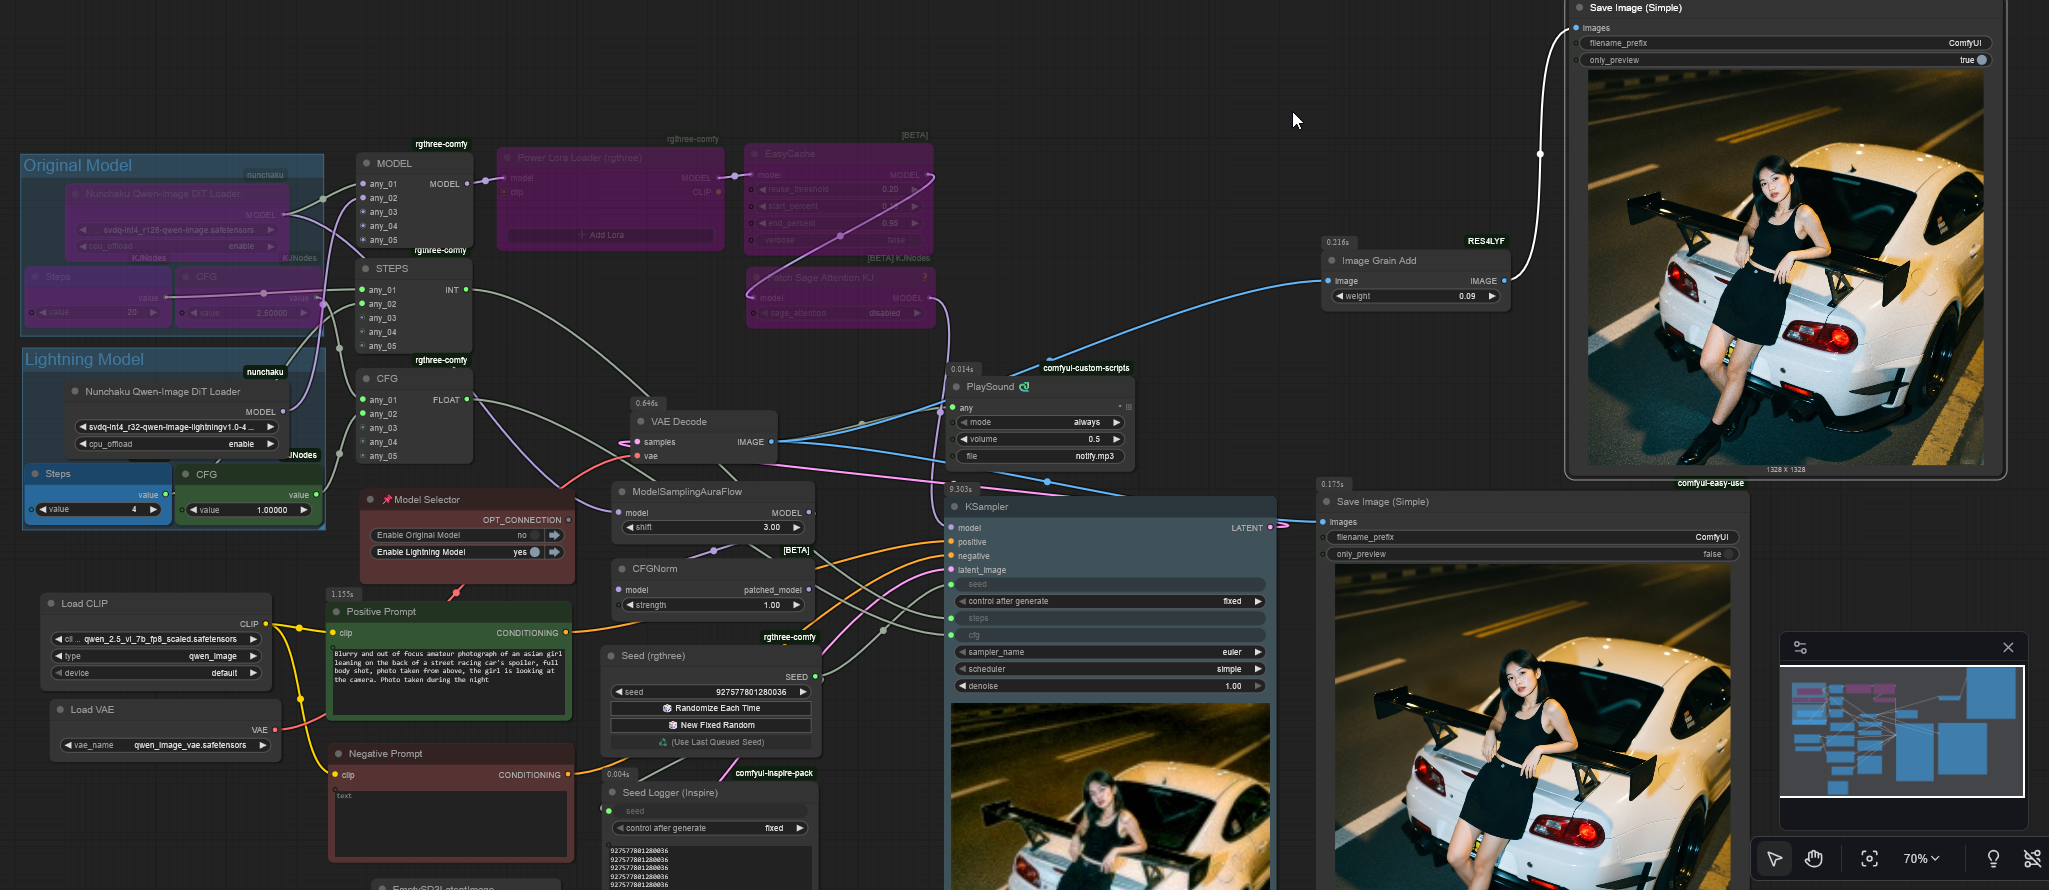Viewport: 2049px width, 890px height.
Task: Click the Positive Prompt CONDITIONING output dot
Action: (x=565, y=632)
